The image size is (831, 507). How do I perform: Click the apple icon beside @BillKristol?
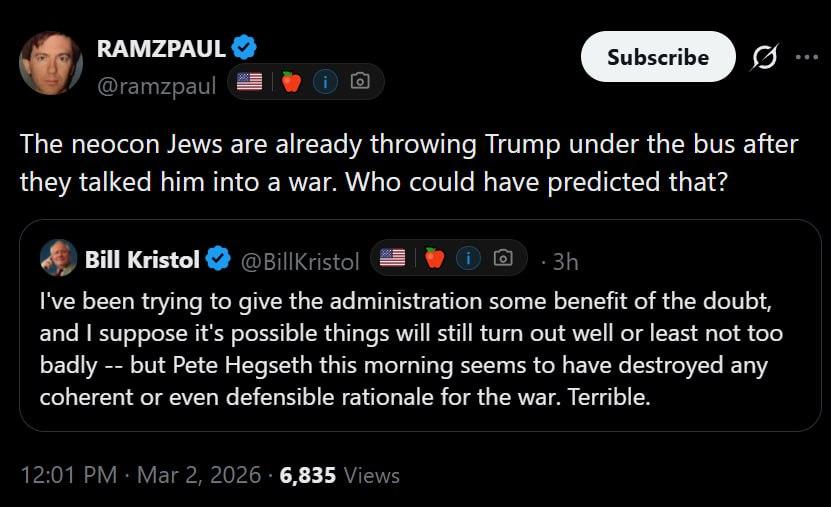434,258
